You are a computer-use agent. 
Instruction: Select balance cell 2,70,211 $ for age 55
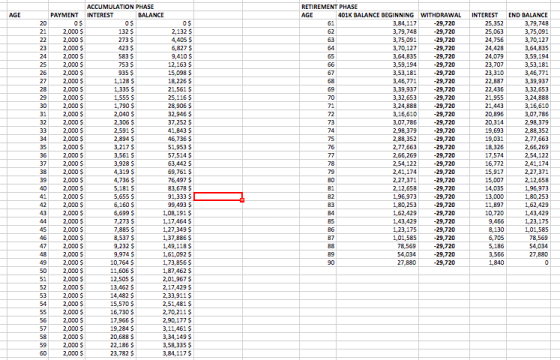164,312
